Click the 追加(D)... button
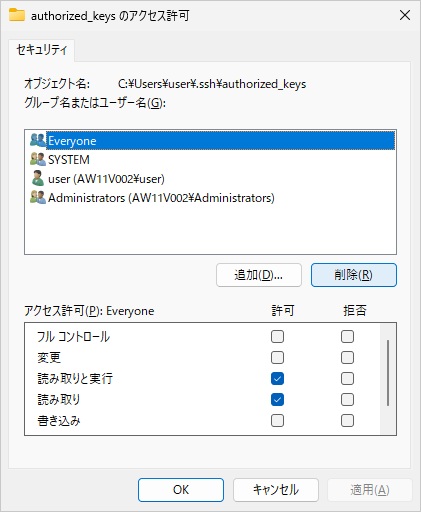Image resolution: width=421 pixels, height=512 pixels. pyautogui.click(x=259, y=275)
